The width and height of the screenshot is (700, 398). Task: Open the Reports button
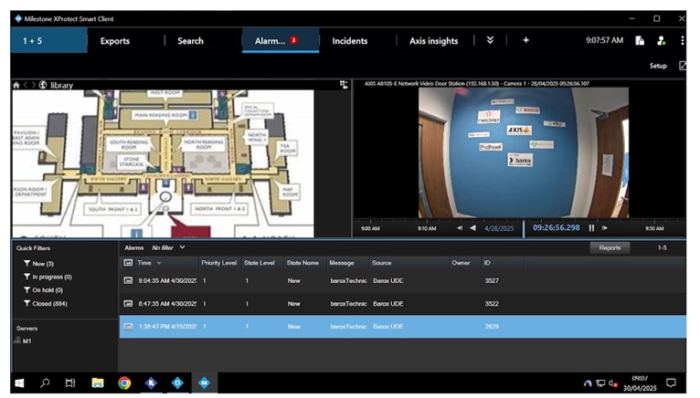pos(609,248)
